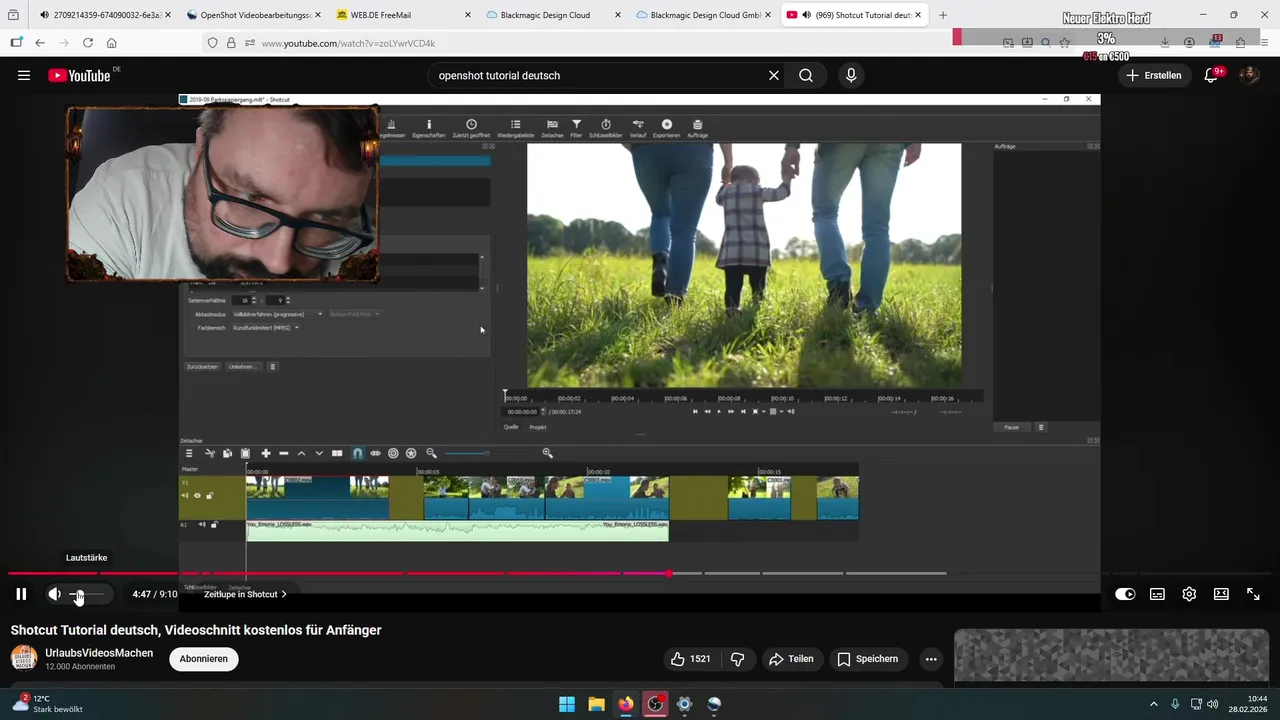Open the browser application hamburger menu
This screenshot has height=720, width=1280.
(1264, 43)
